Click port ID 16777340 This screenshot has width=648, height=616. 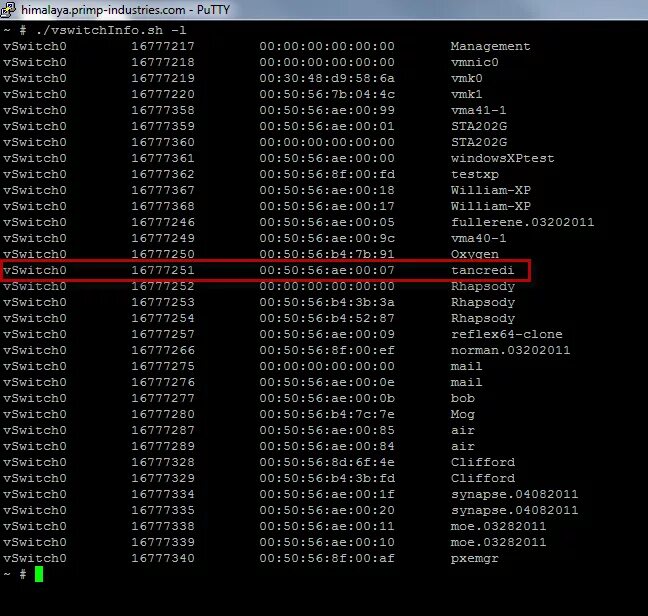click(163, 559)
